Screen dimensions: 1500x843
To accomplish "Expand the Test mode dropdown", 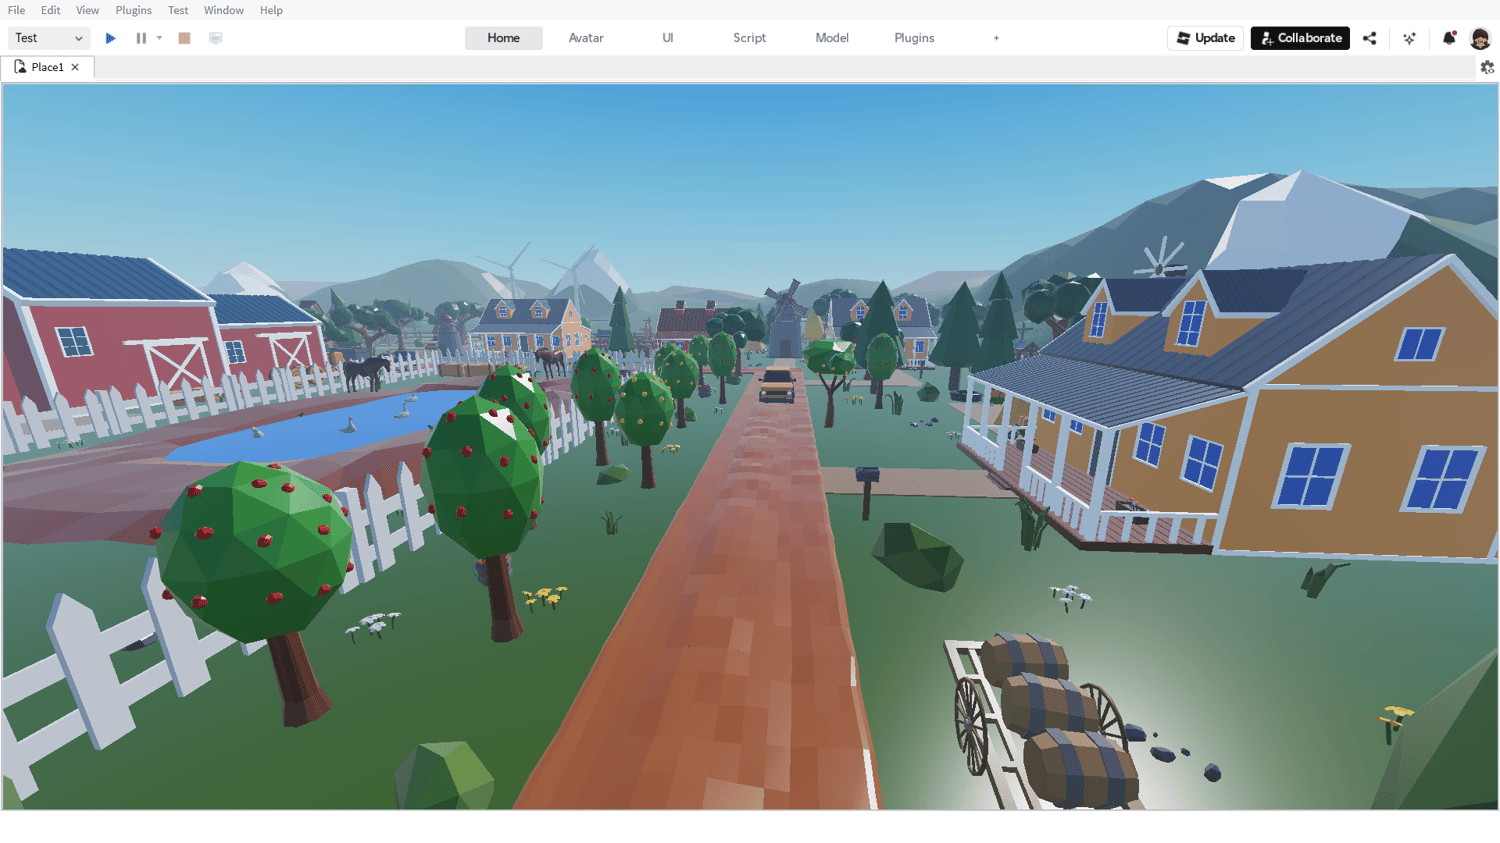I will (49, 38).
